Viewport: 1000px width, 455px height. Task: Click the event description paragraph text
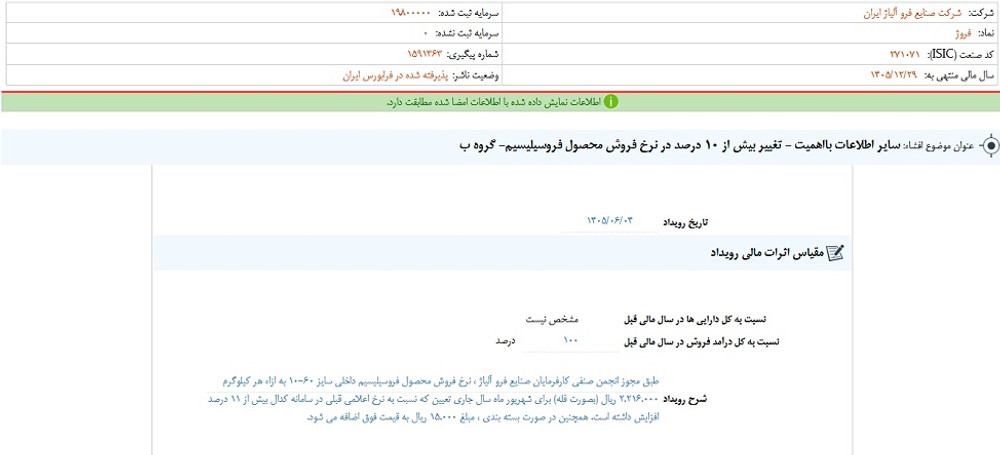tap(434, 399)
